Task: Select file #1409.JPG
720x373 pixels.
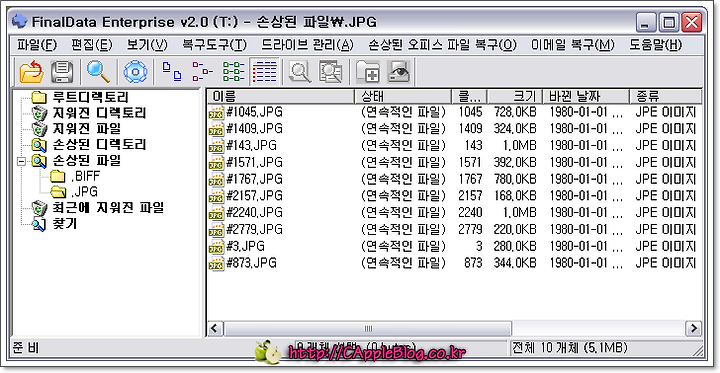Action: 254,129
